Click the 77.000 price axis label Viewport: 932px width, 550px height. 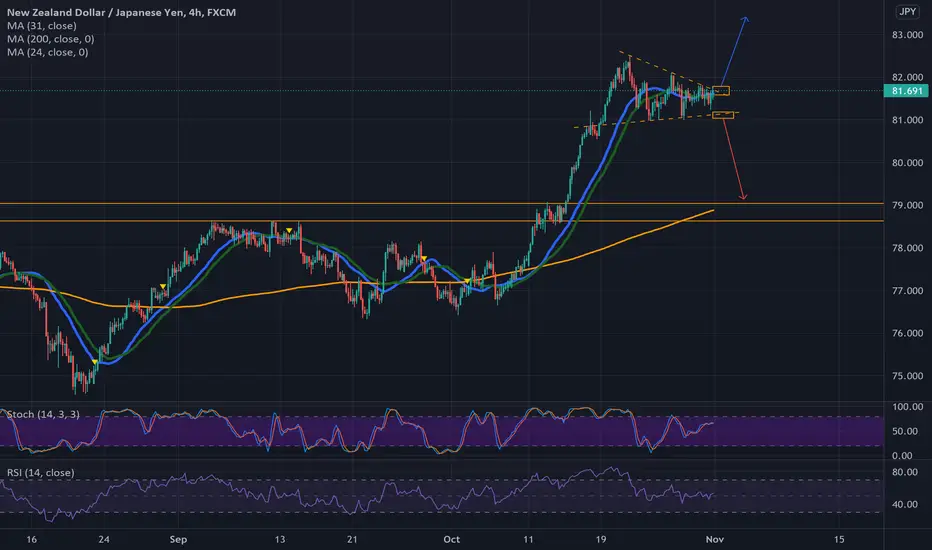(907, 291)
